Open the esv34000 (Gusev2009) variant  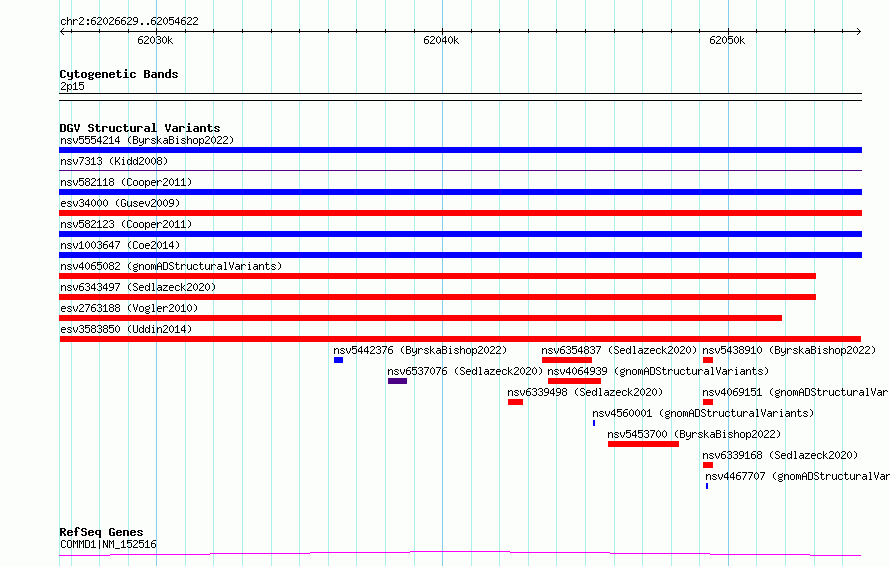pos(120,203)
